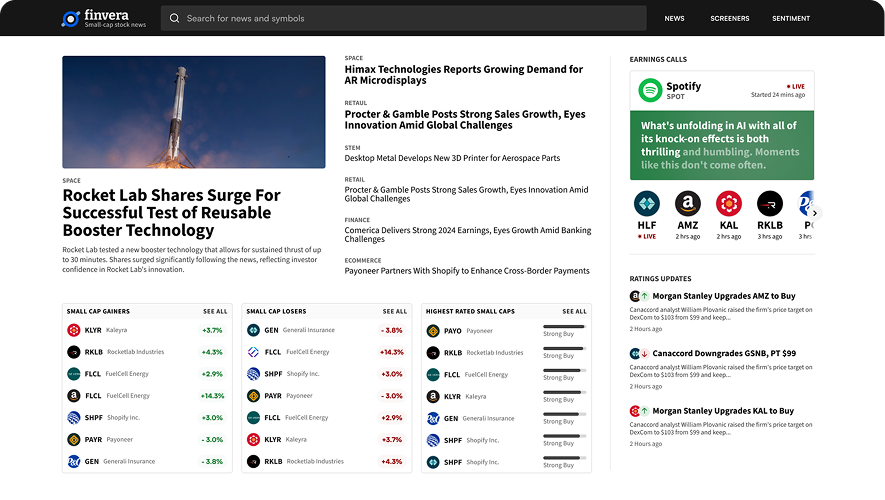Viewport: 885px width, 500px height.
Task: Click the AMZ upgrade arrow icon
Action: tap(645, 296)
